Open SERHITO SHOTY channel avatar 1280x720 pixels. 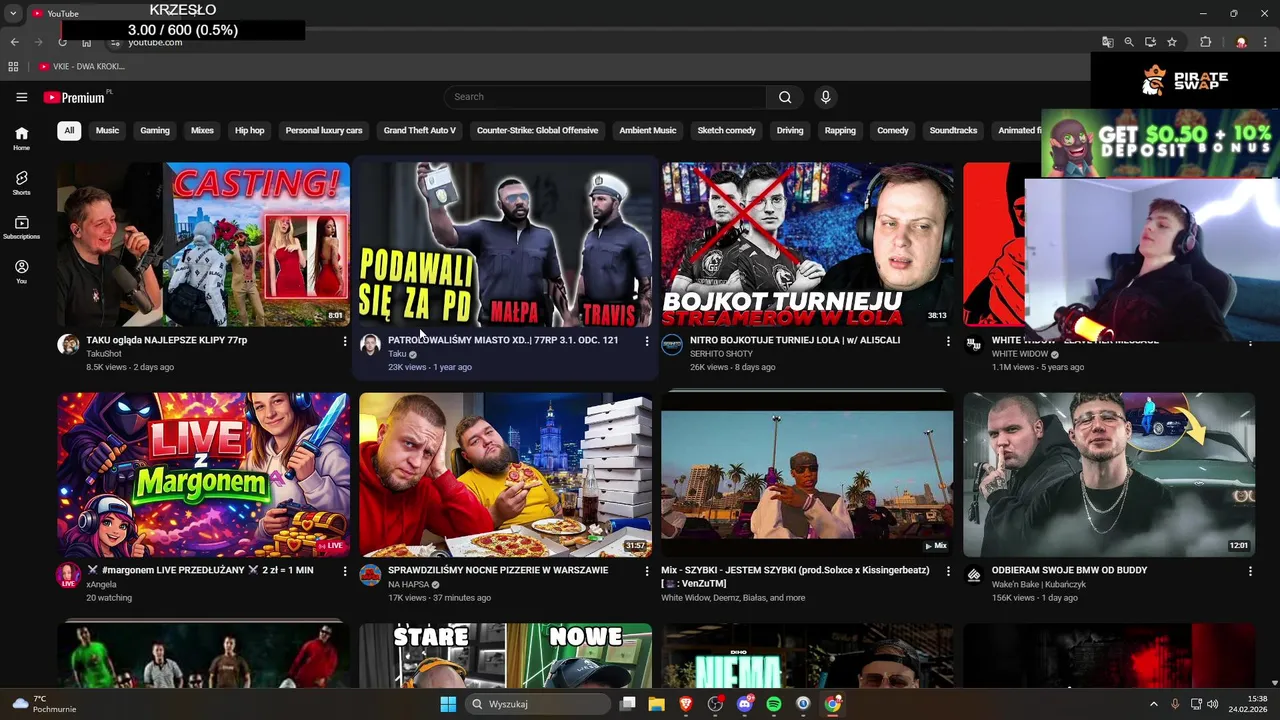tap(672, 345)
